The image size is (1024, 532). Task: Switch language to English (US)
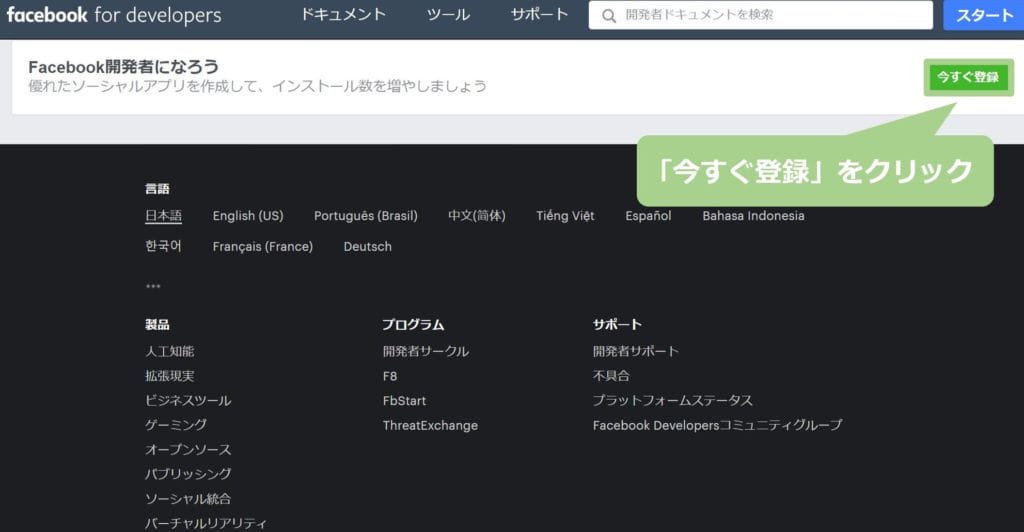coord(248,215)
